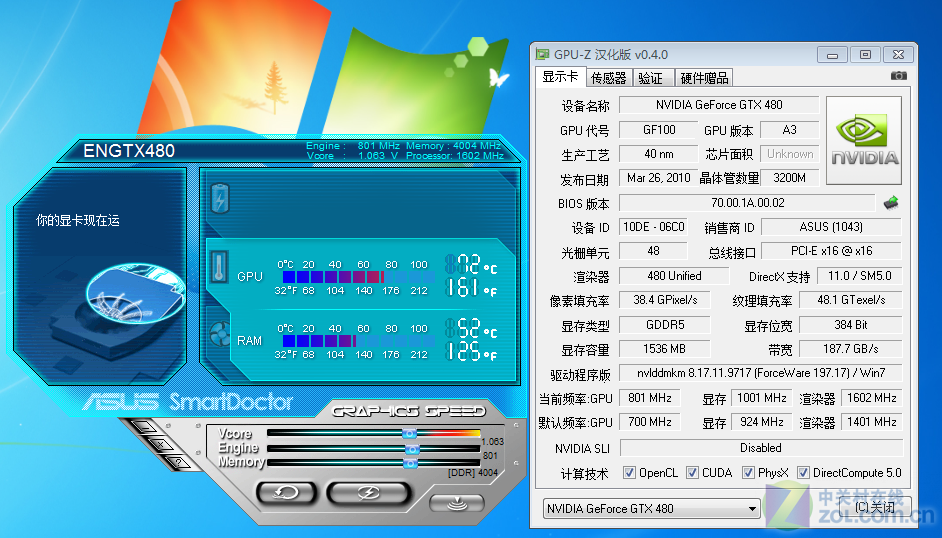Select the thermometer temperature panel icon
Screen dimensions: 942x538
[219, 267]
